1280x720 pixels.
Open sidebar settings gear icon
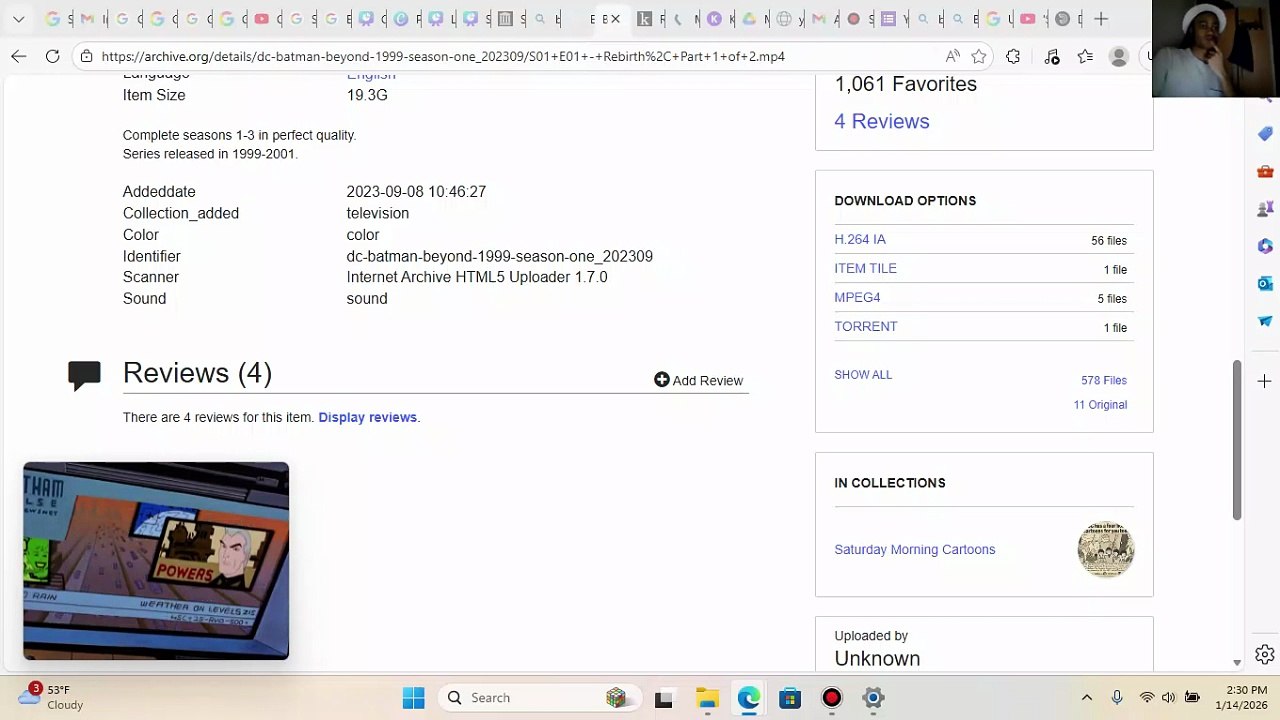click(1265, 655)
